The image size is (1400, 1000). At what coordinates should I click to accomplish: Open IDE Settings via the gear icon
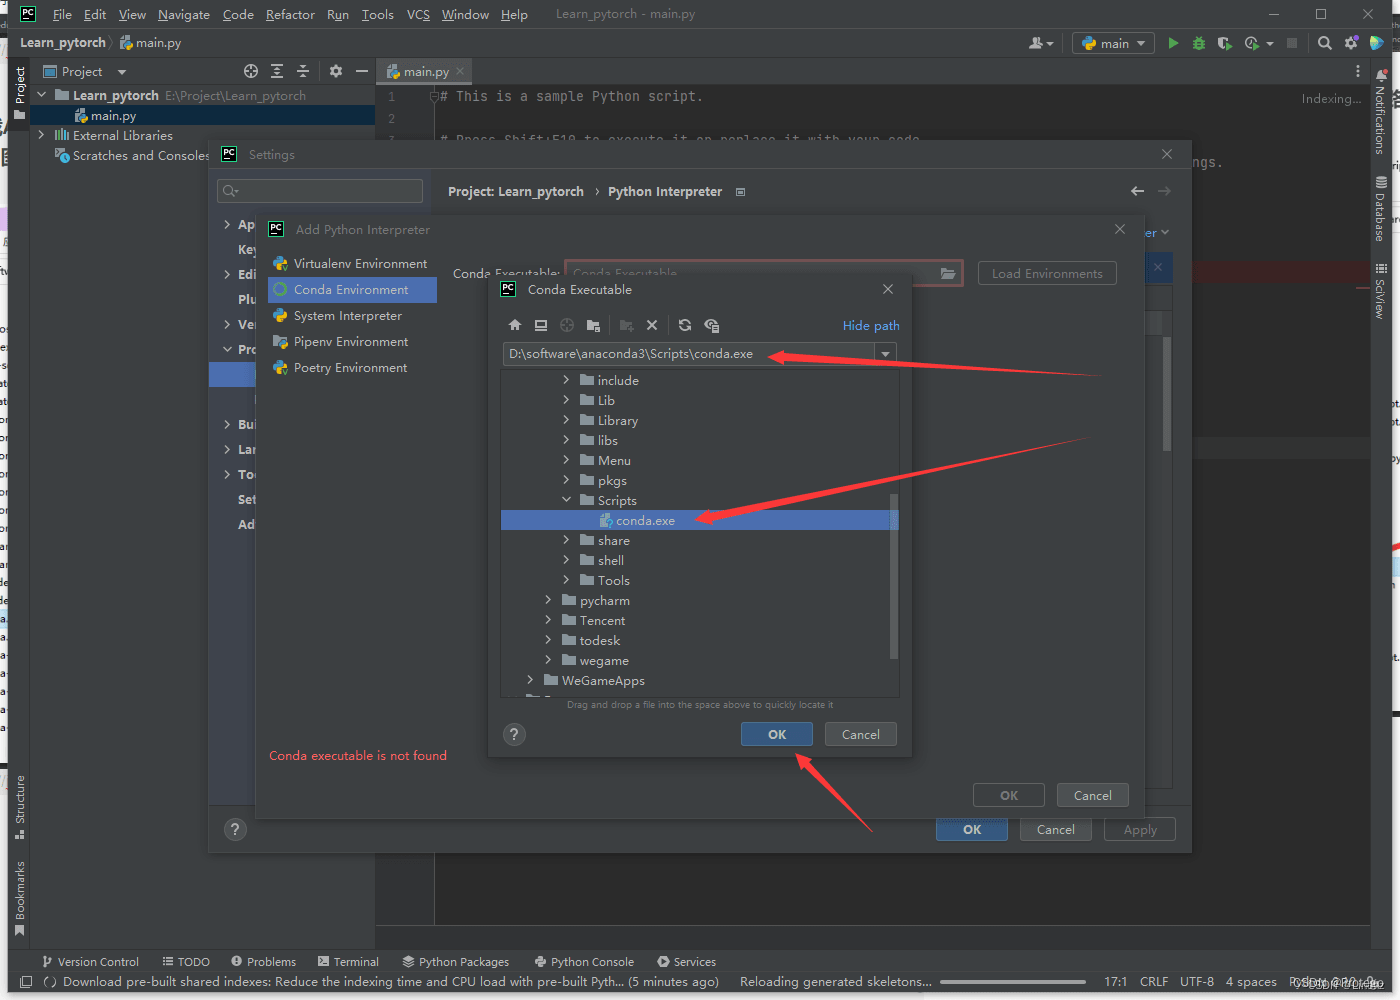click(1351, 43)
